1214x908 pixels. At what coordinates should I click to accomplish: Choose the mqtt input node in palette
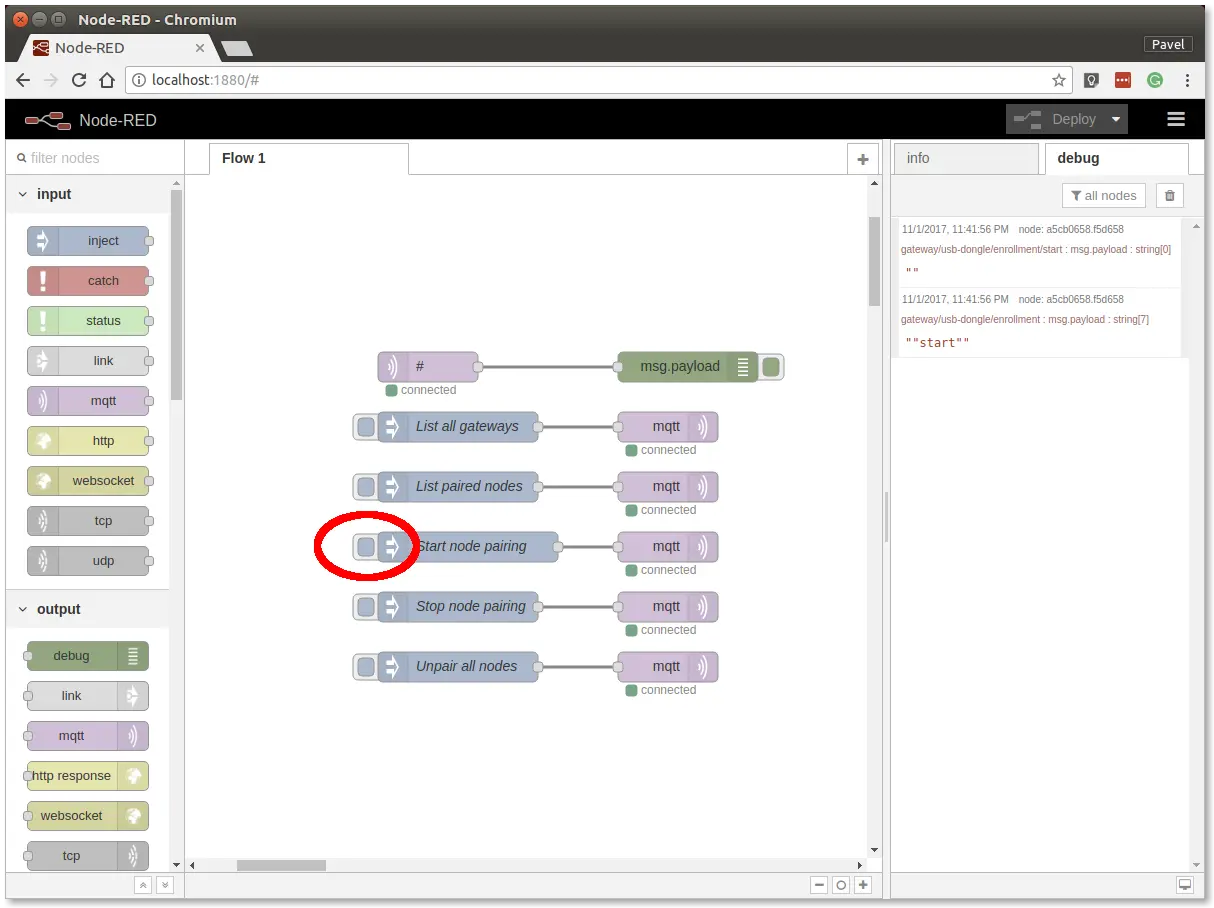click(88, 401)
